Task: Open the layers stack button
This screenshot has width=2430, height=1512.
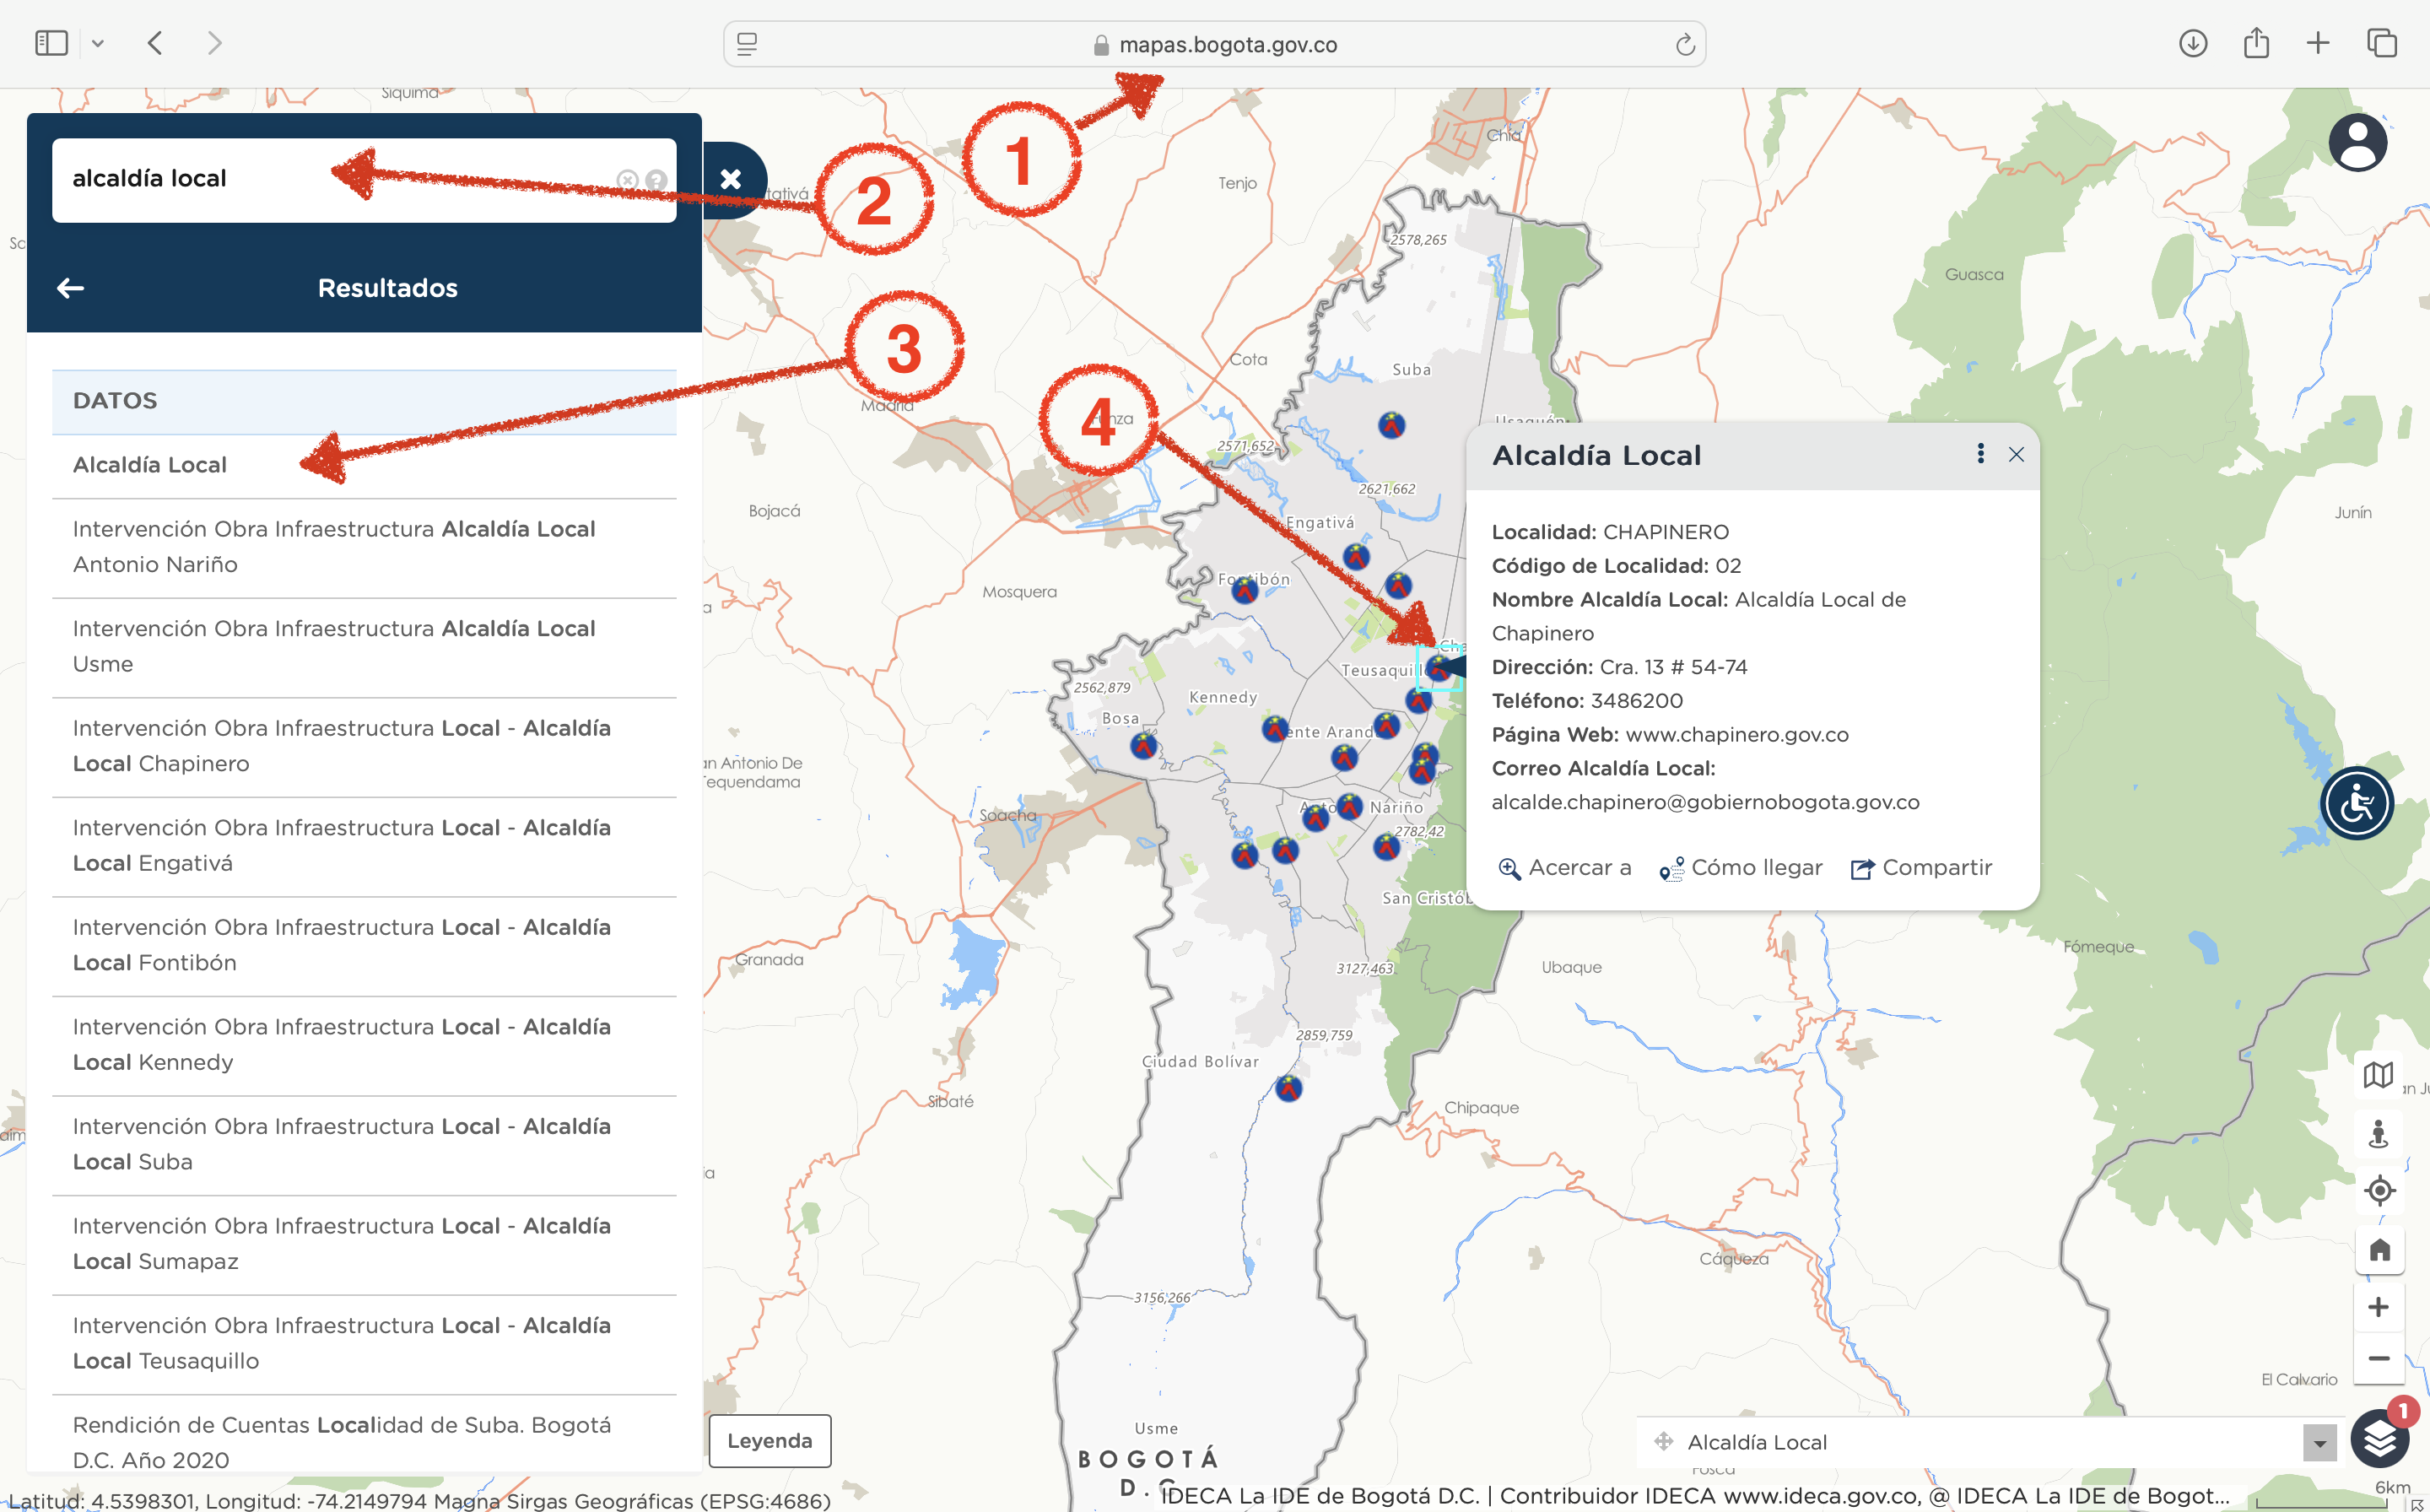Action: [2379, 1439]
